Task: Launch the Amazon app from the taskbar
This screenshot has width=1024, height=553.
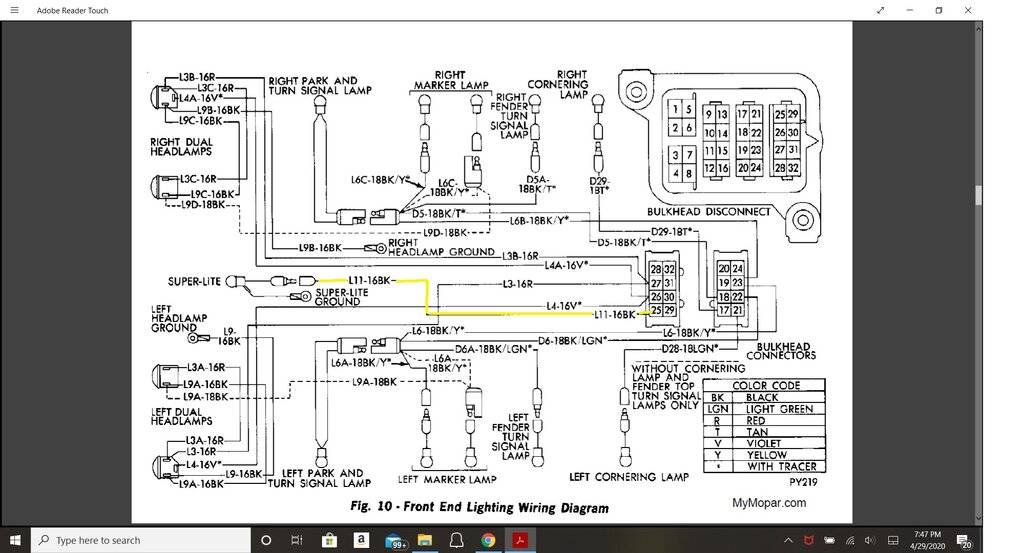Action: pyautogui.click(x=360, y=540)
